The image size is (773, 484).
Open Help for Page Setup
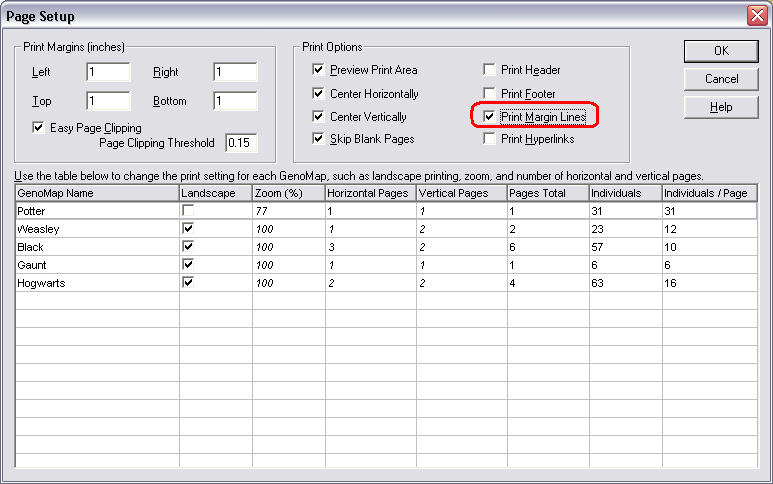click(x=721, y=107)
